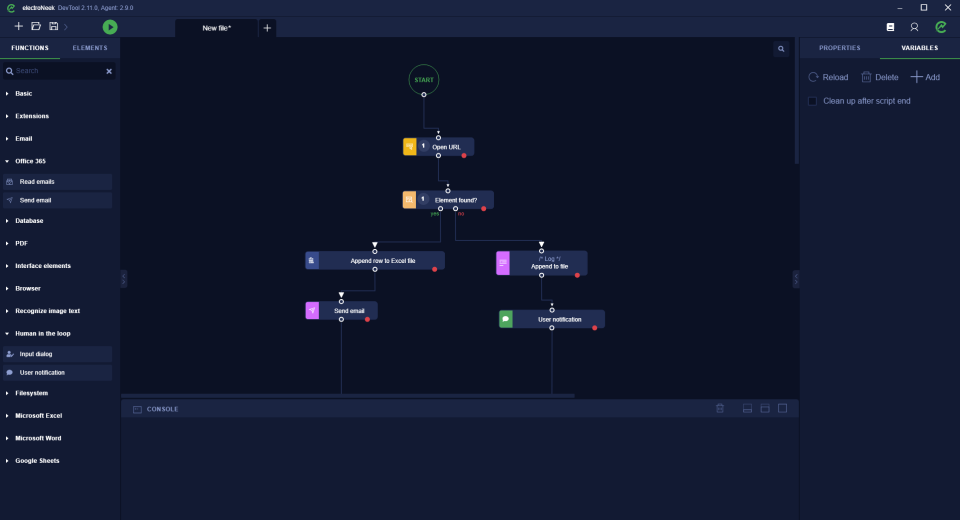Toggle breakpoint red dot on Element found block
960x520 pixels.
point(484,209)
